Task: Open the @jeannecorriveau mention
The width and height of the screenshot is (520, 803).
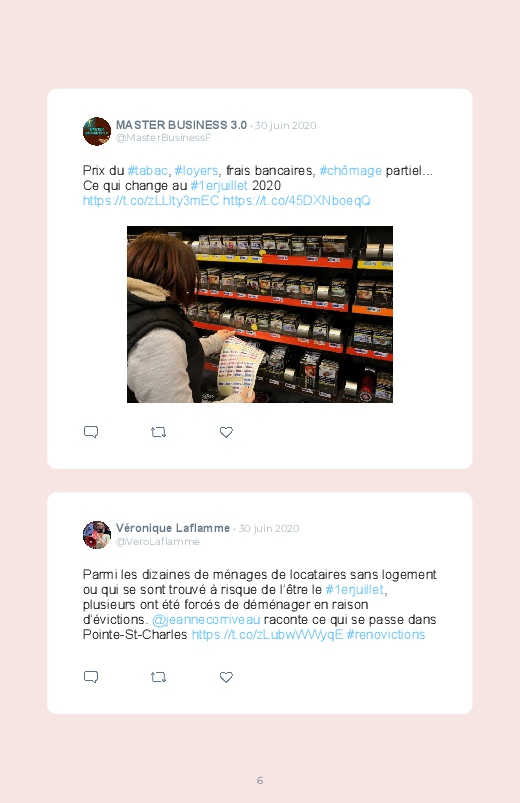Action: point(206,620)
